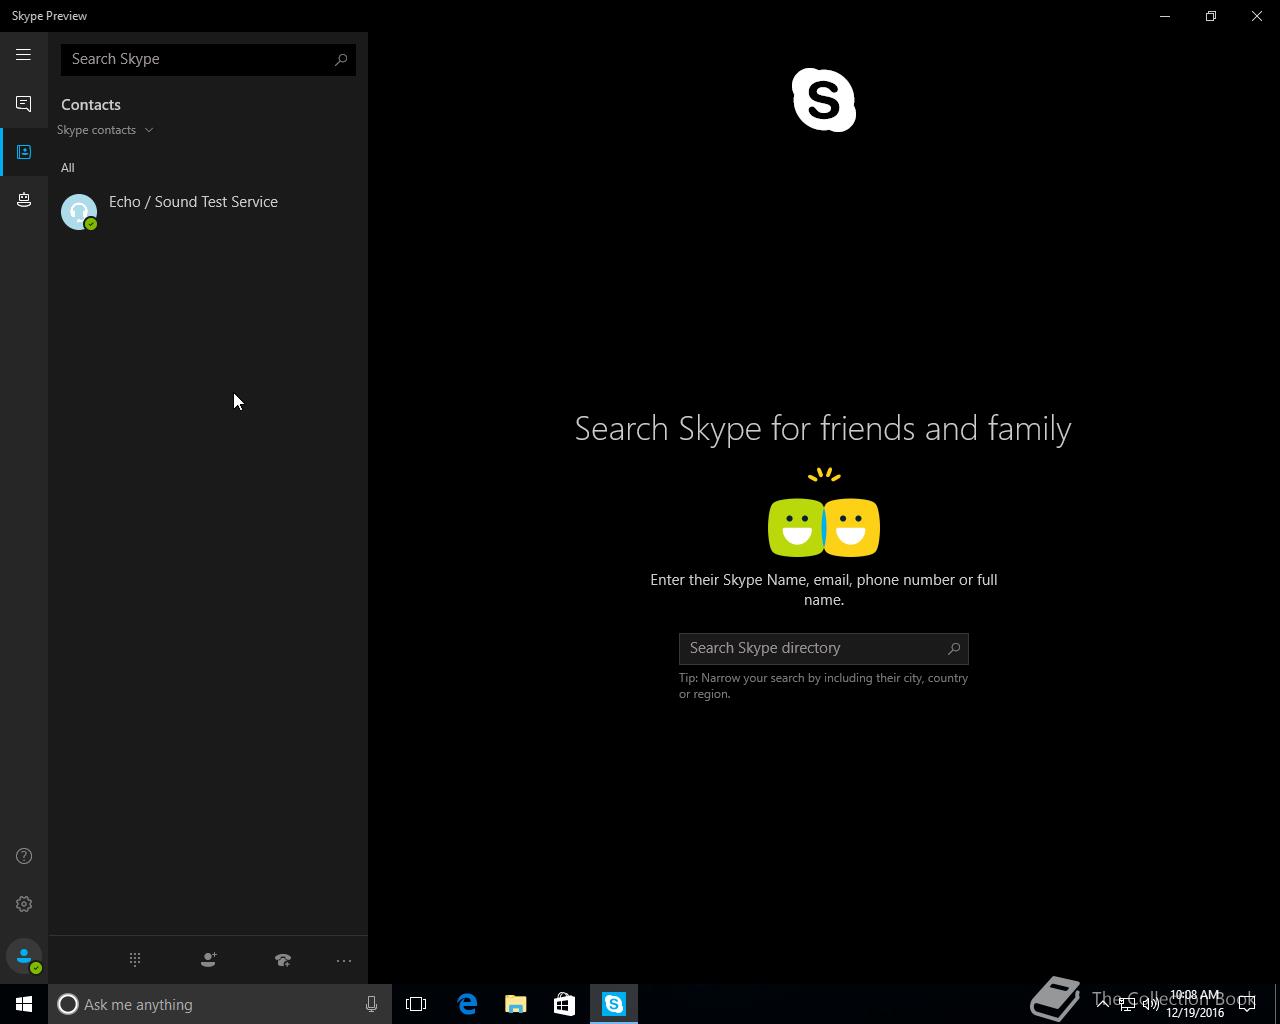Open Skype settings gear

pyautogui.click(x=24, y=904)
